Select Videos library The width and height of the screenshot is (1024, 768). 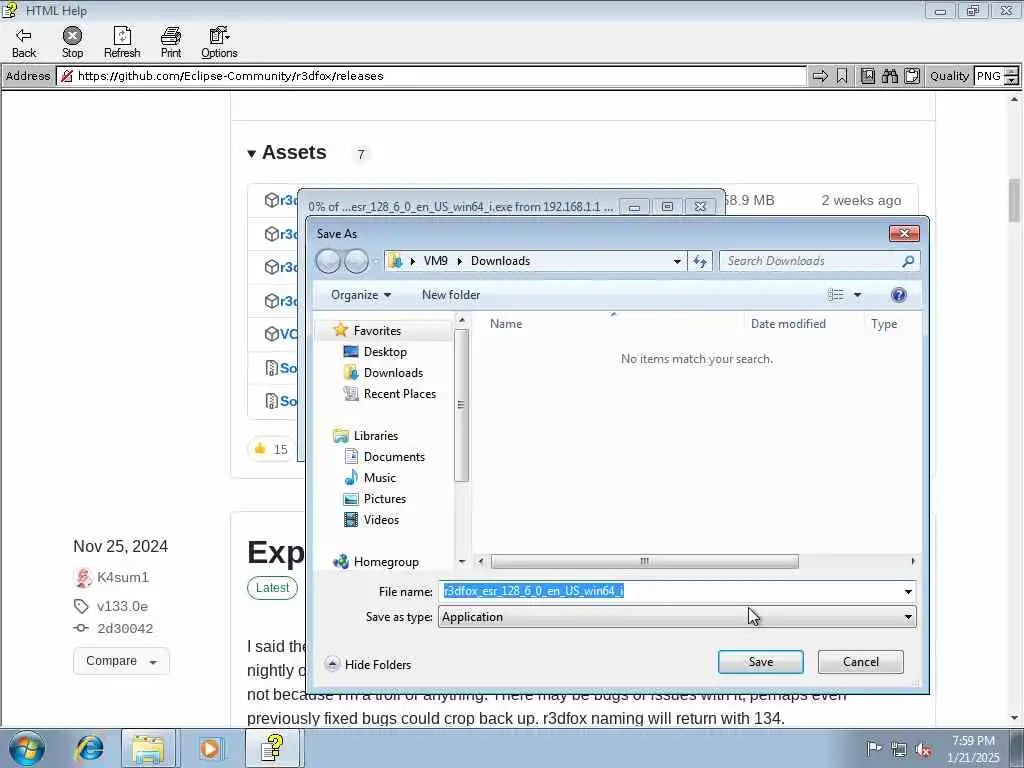click(381, 520)
